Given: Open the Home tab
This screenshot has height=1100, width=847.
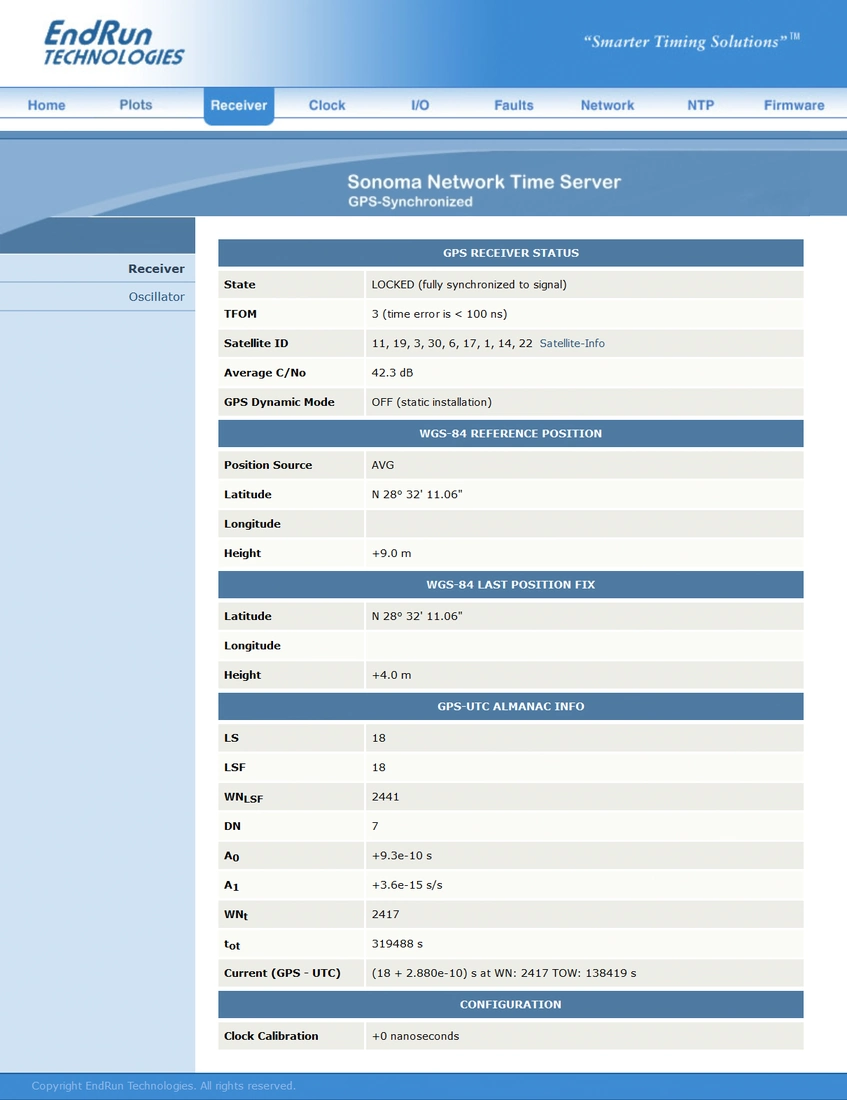Looking at the screenshot, I should pyautogui.click(x=46, y=105).
